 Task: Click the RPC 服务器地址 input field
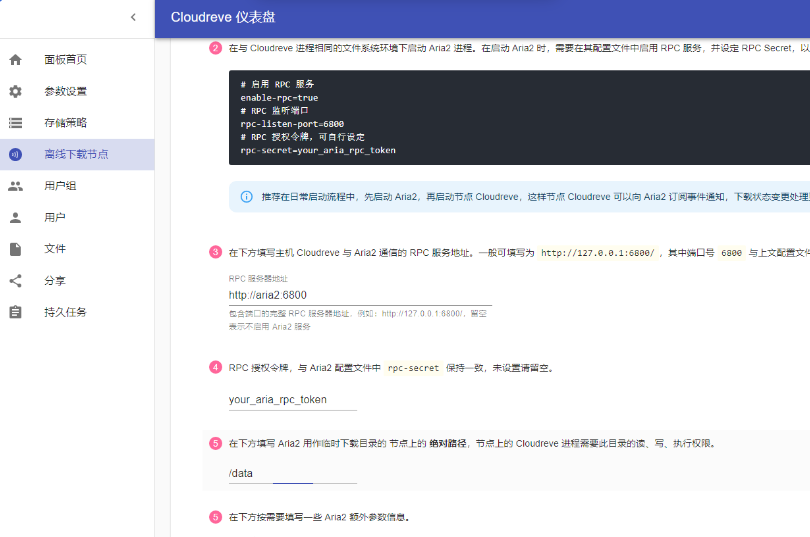coord(359,295)
